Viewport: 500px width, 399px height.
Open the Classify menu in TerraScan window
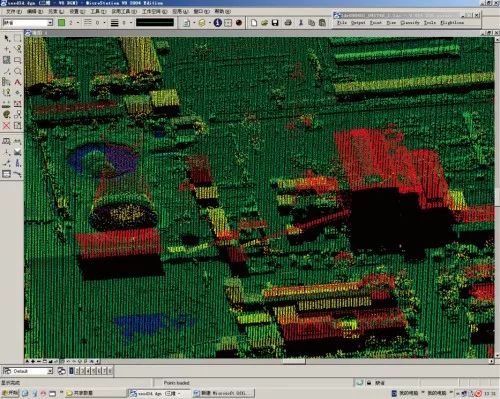click(x=410, y=23)
